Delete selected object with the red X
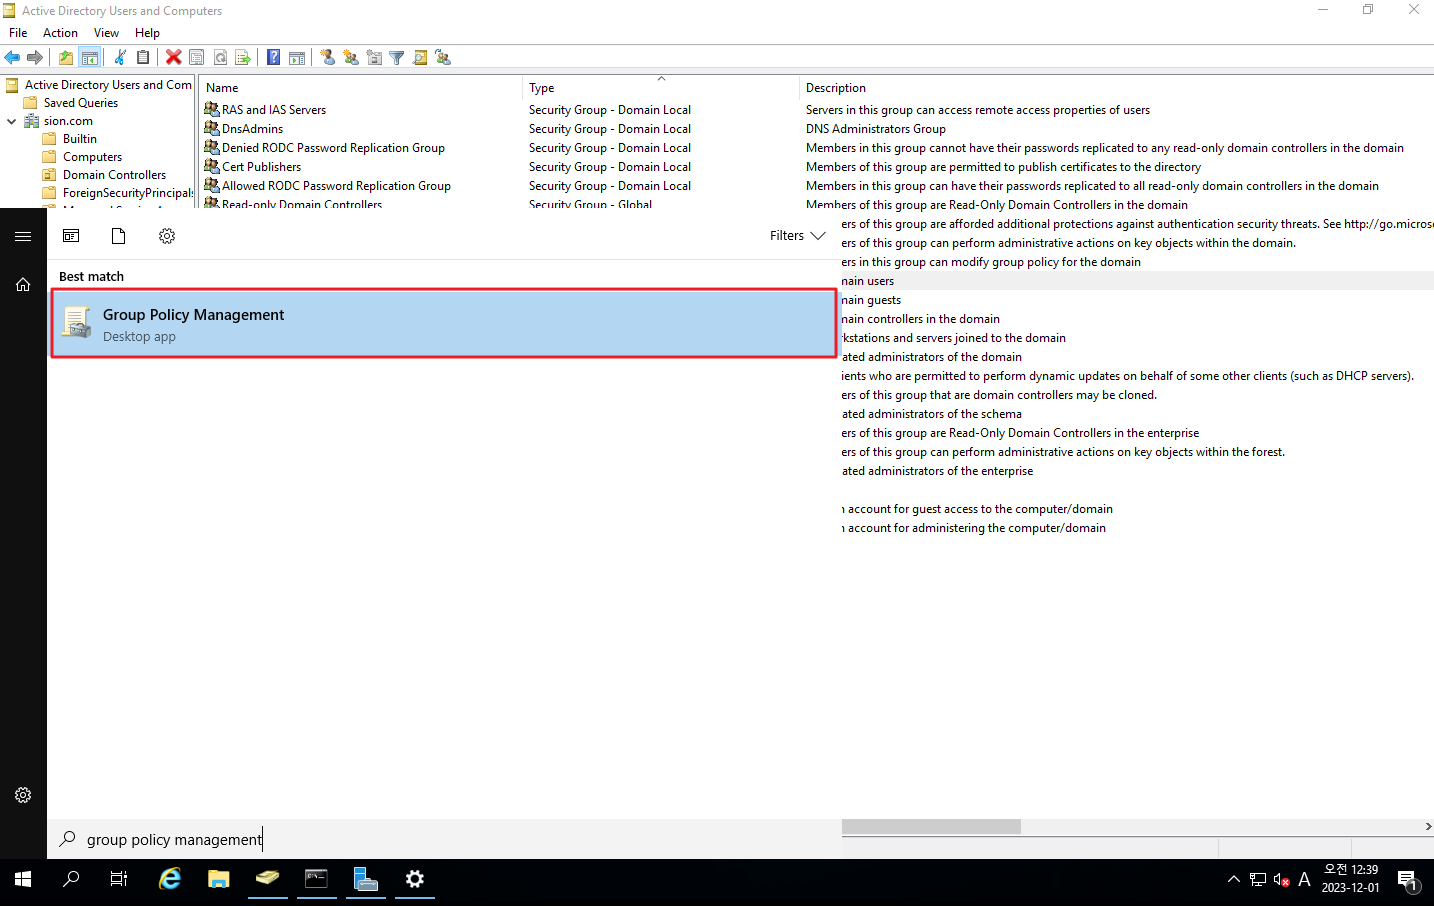The width and height of the screenshot is (1434, 906). 174,58
